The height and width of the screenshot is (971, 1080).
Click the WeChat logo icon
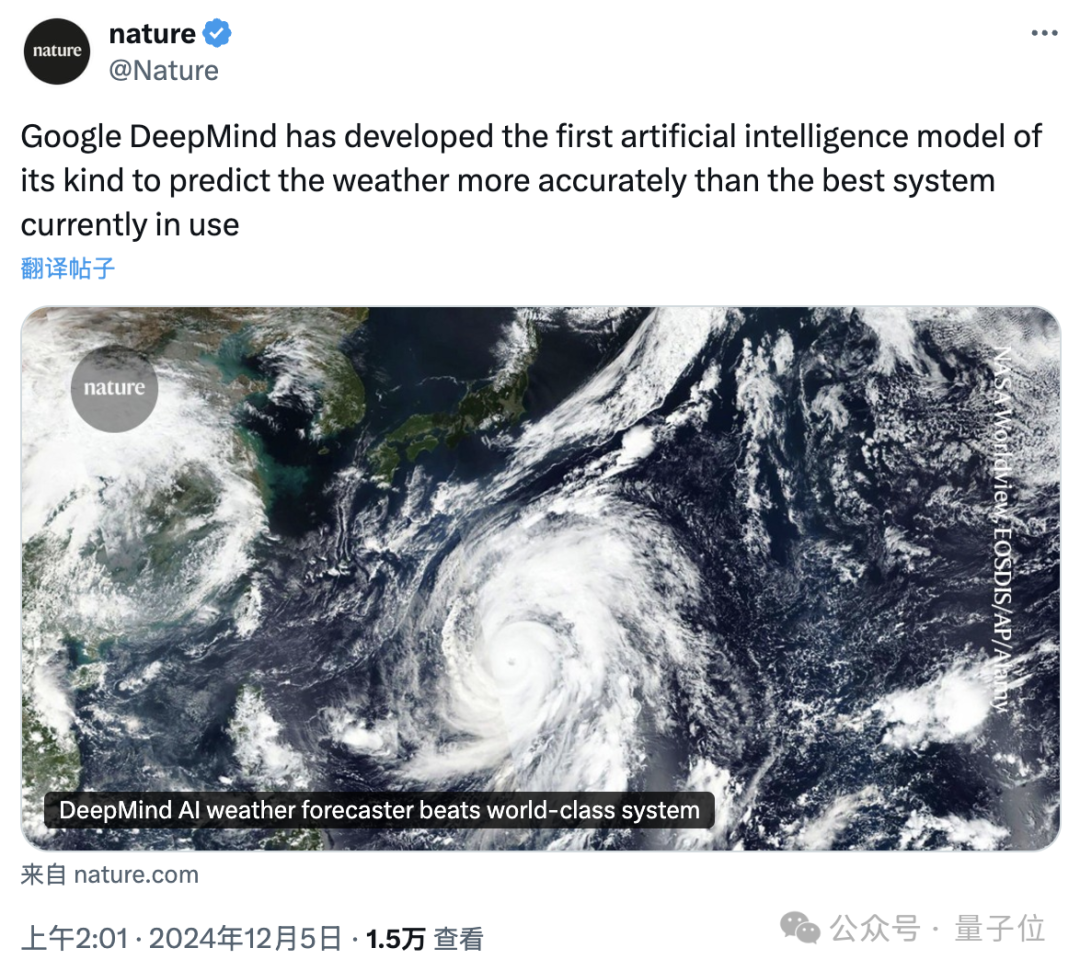tap(801, 928)
